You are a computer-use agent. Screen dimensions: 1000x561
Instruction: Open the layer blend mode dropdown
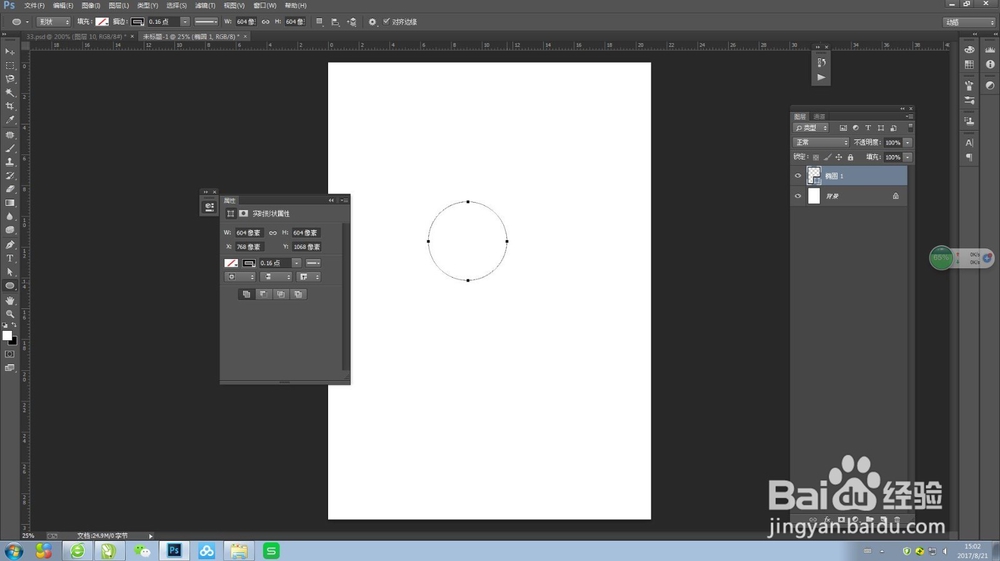[x=821, y=143]
